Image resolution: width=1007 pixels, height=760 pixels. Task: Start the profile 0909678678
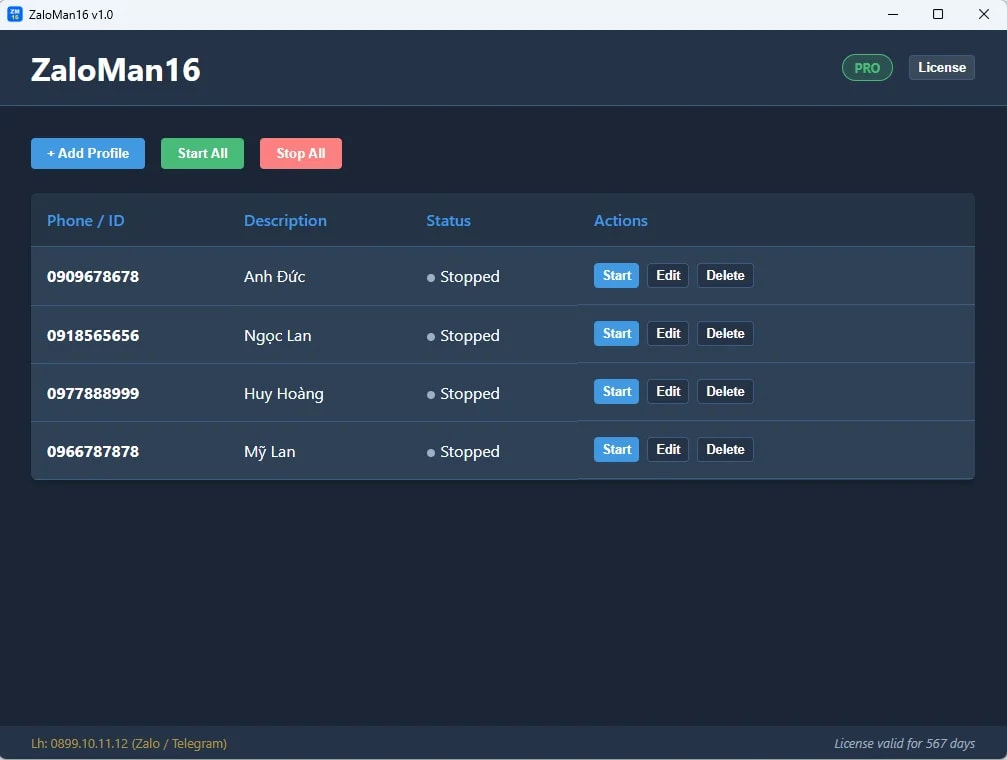tap(615, 275)
